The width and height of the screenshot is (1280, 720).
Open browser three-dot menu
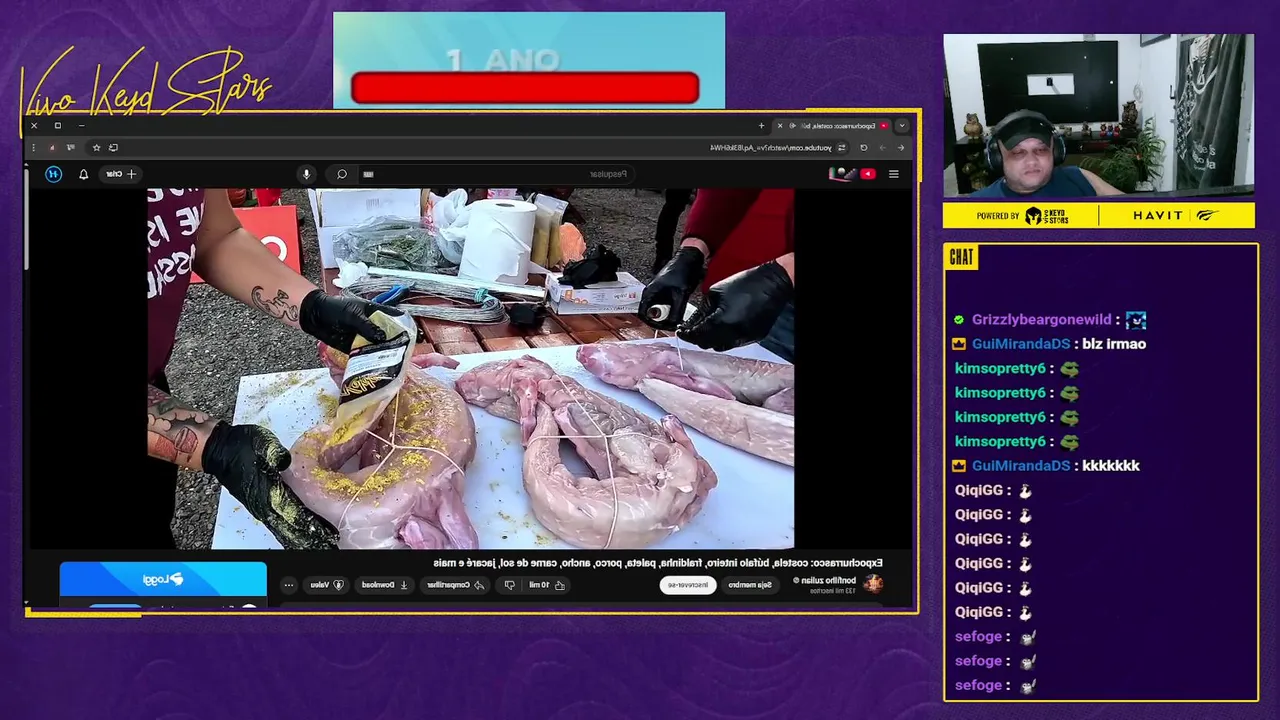coord(33,147)
